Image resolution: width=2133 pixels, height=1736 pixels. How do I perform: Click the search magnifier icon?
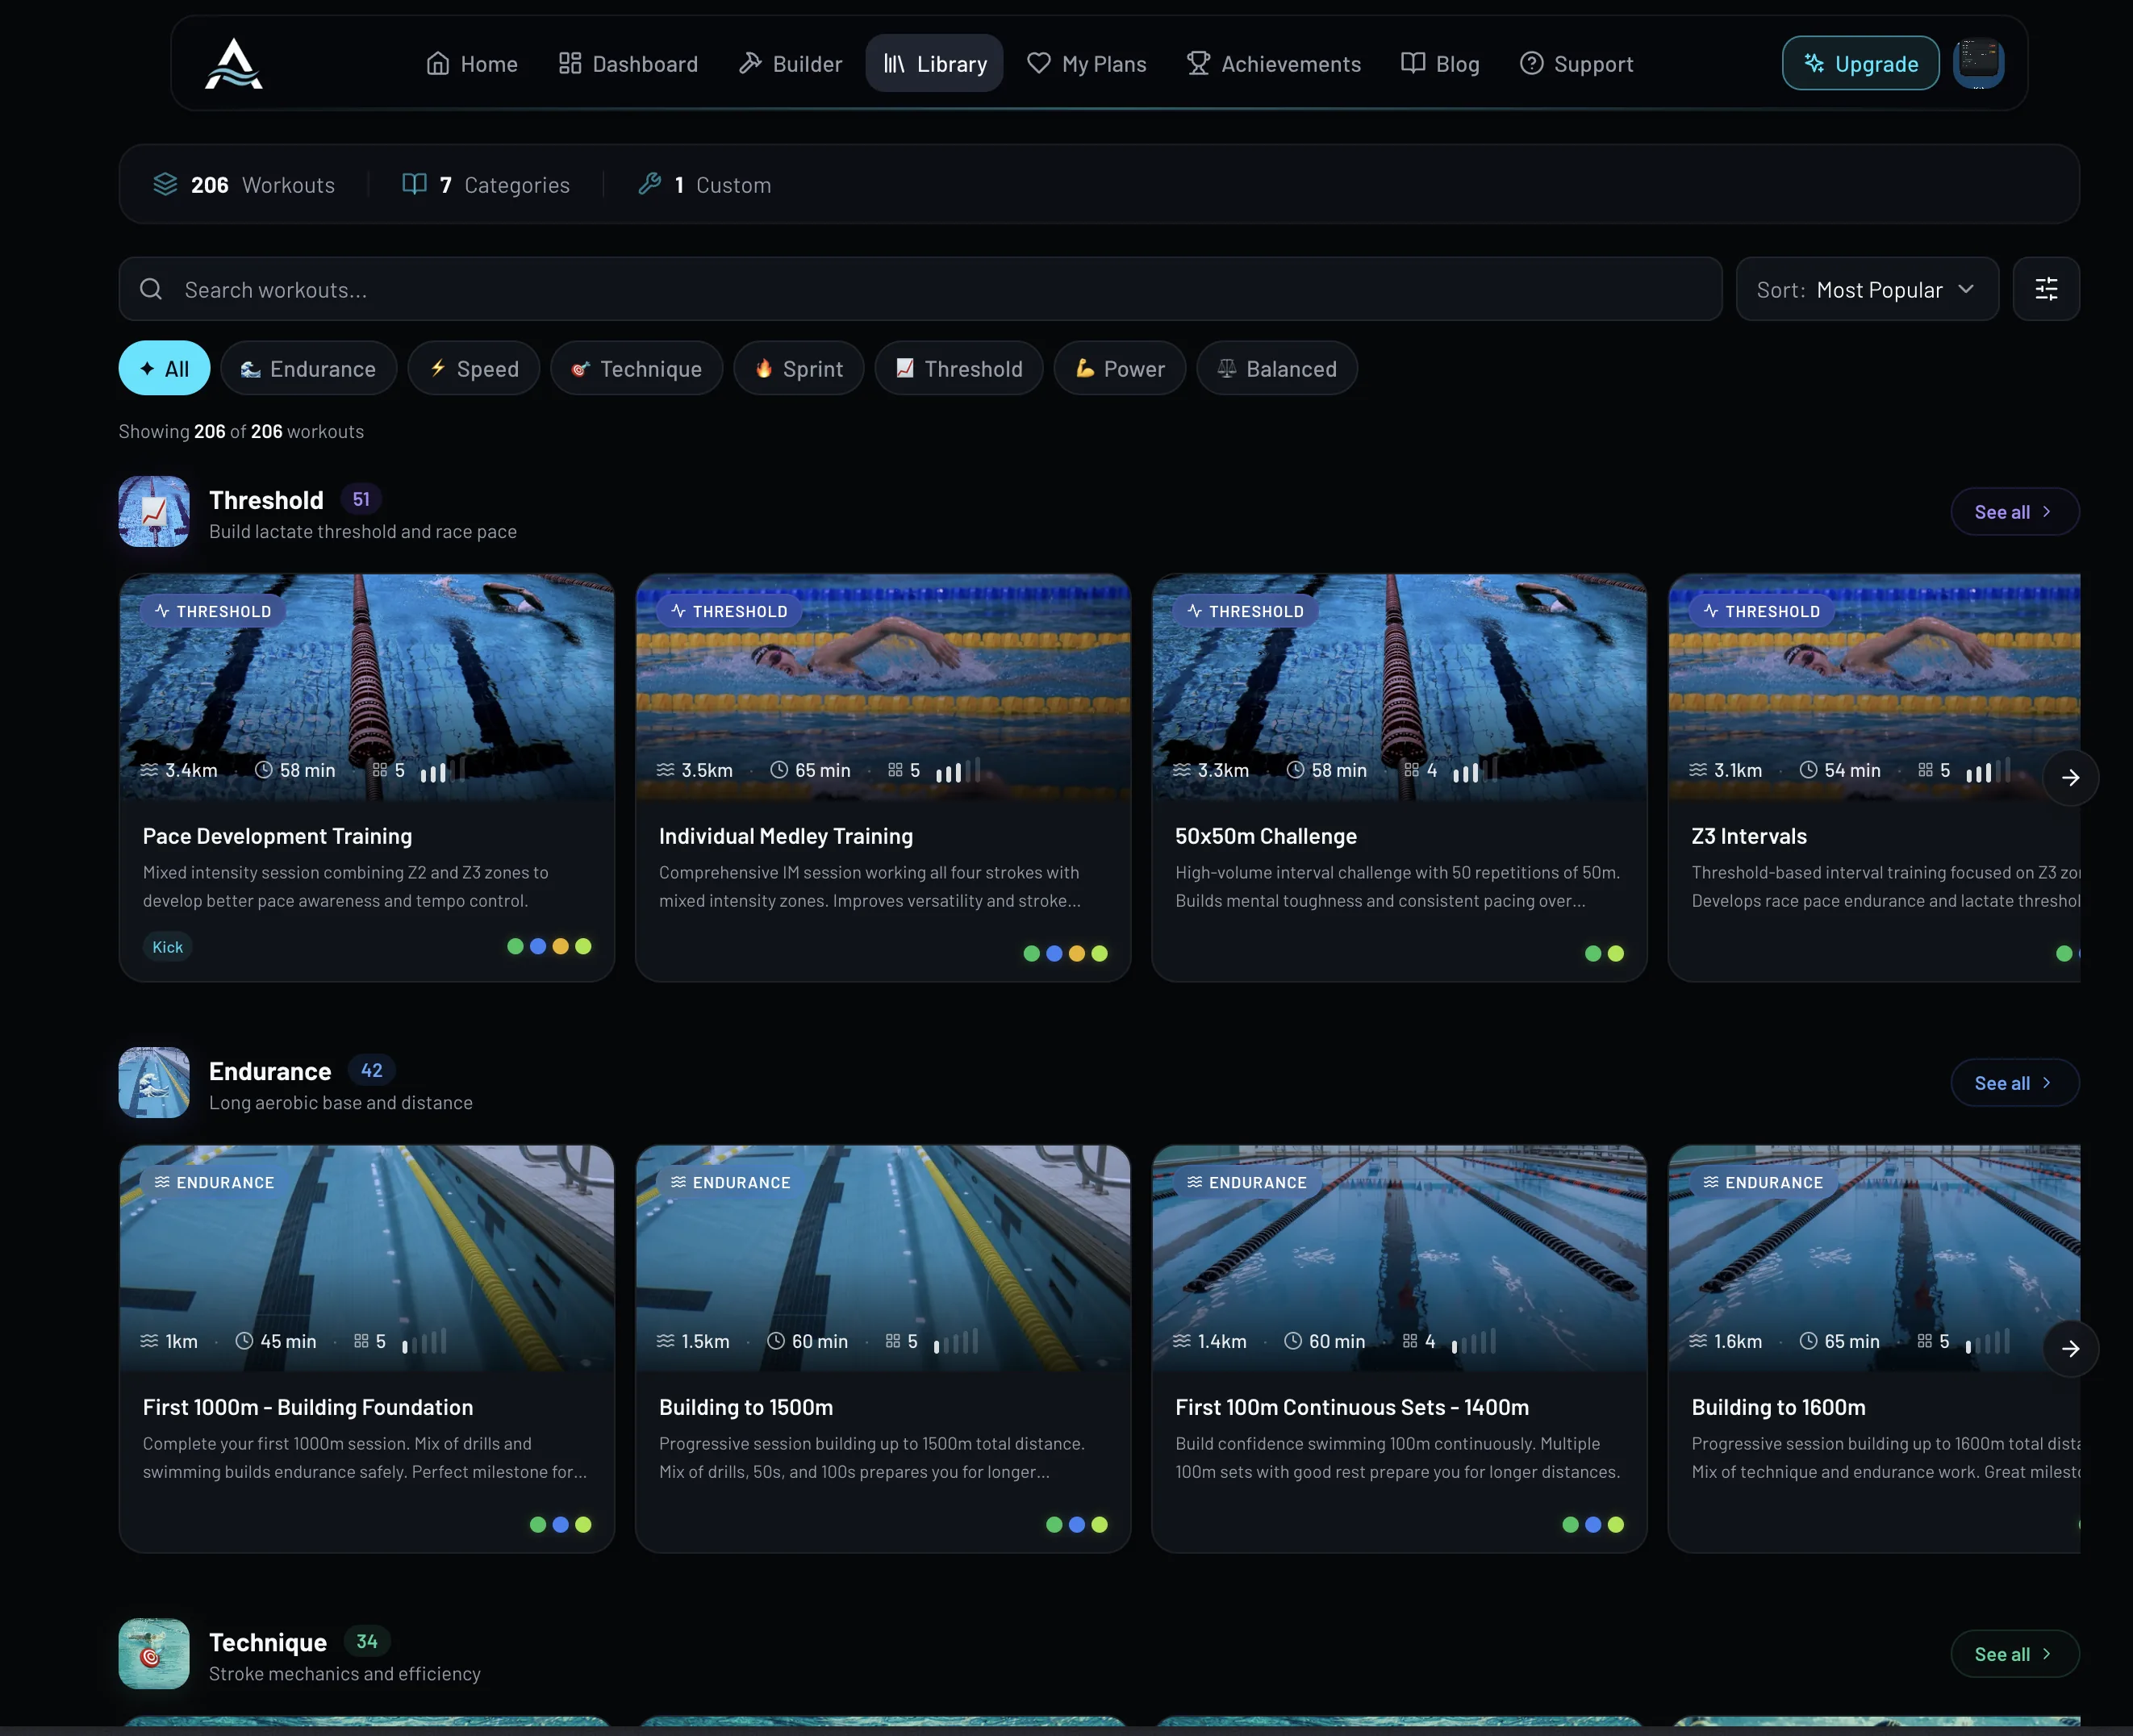pyautogui.click(x=151, y=289)
